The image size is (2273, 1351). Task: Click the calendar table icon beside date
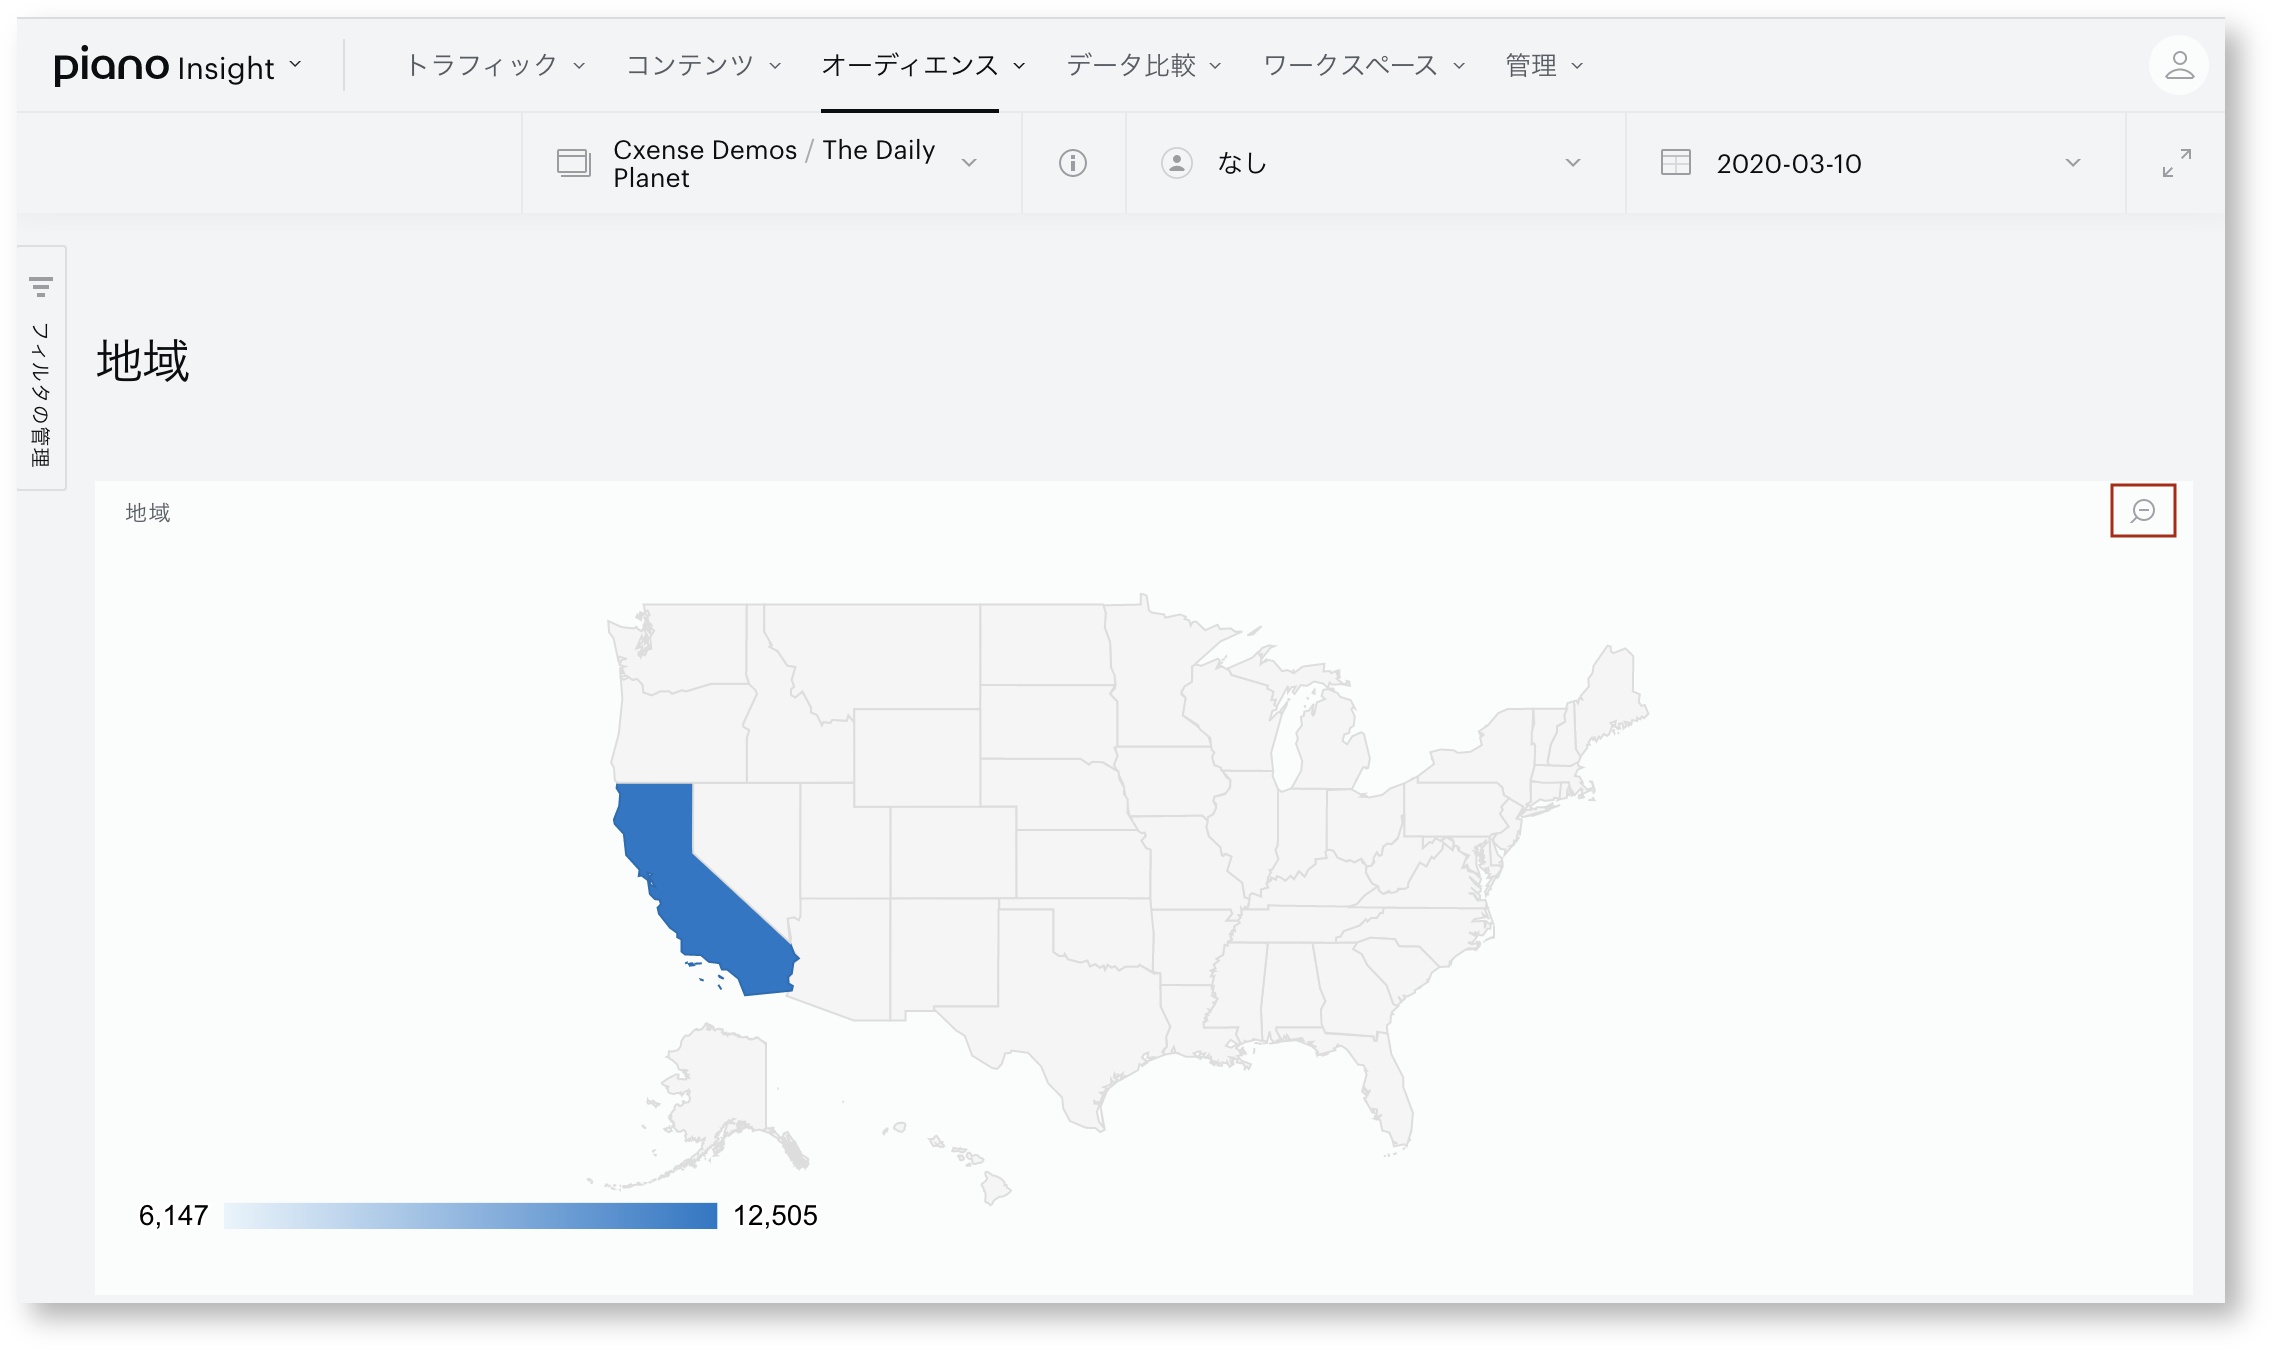point(1675,163)
